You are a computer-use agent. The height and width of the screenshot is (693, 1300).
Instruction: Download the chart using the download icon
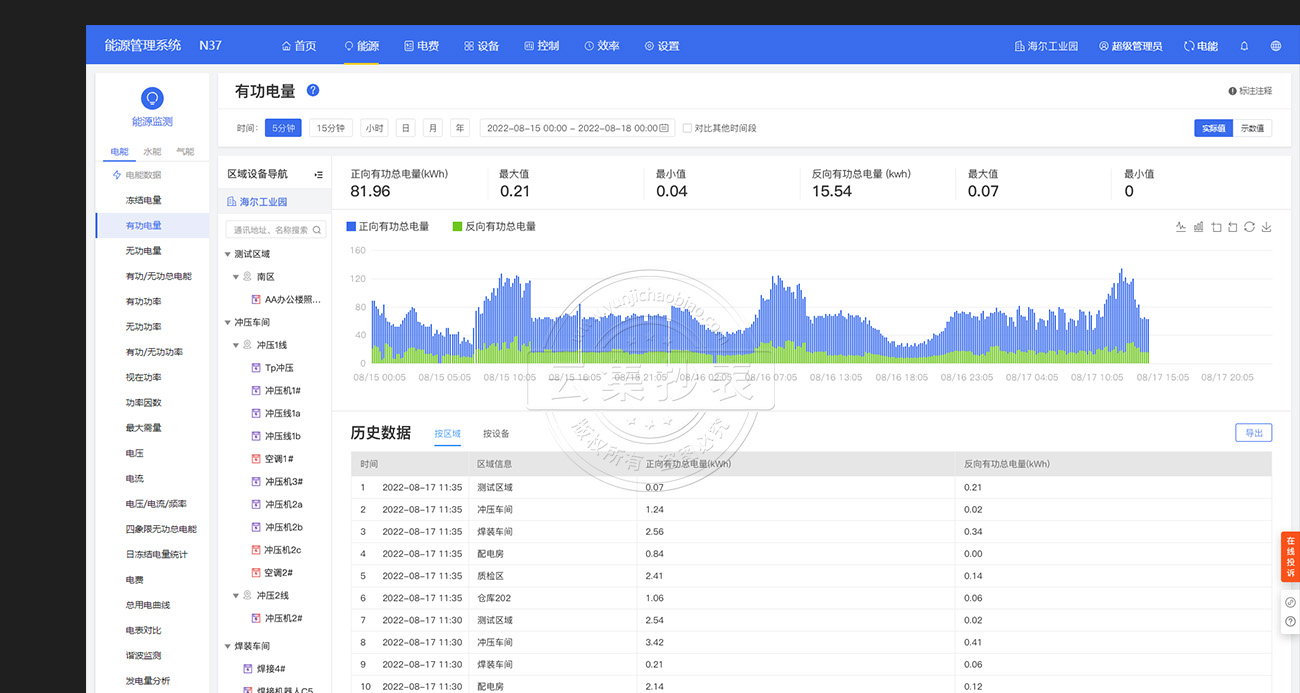pos(1266,227)
